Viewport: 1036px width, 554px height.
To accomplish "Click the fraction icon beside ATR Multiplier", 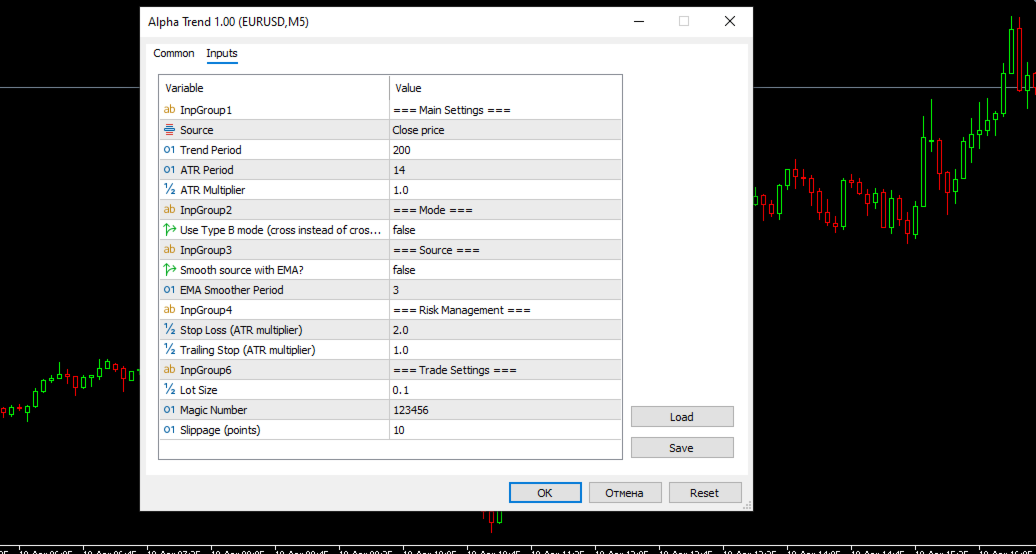I will click(x=169, y=190).
